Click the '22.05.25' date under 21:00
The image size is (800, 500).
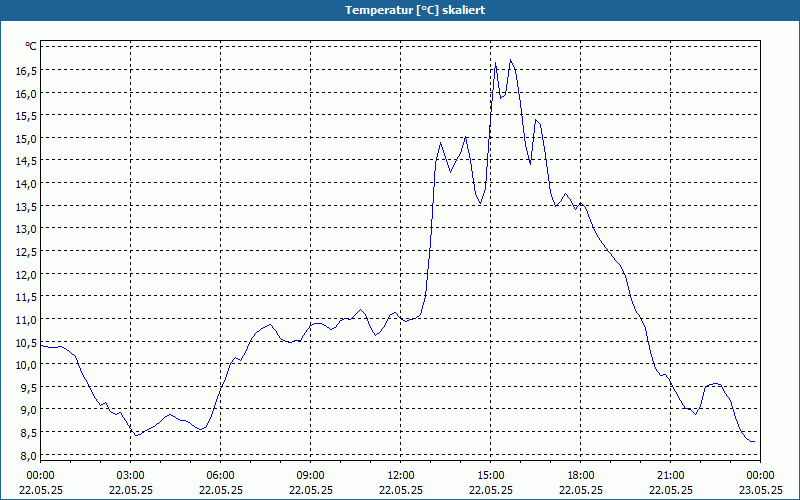click(x=670, y=490)
